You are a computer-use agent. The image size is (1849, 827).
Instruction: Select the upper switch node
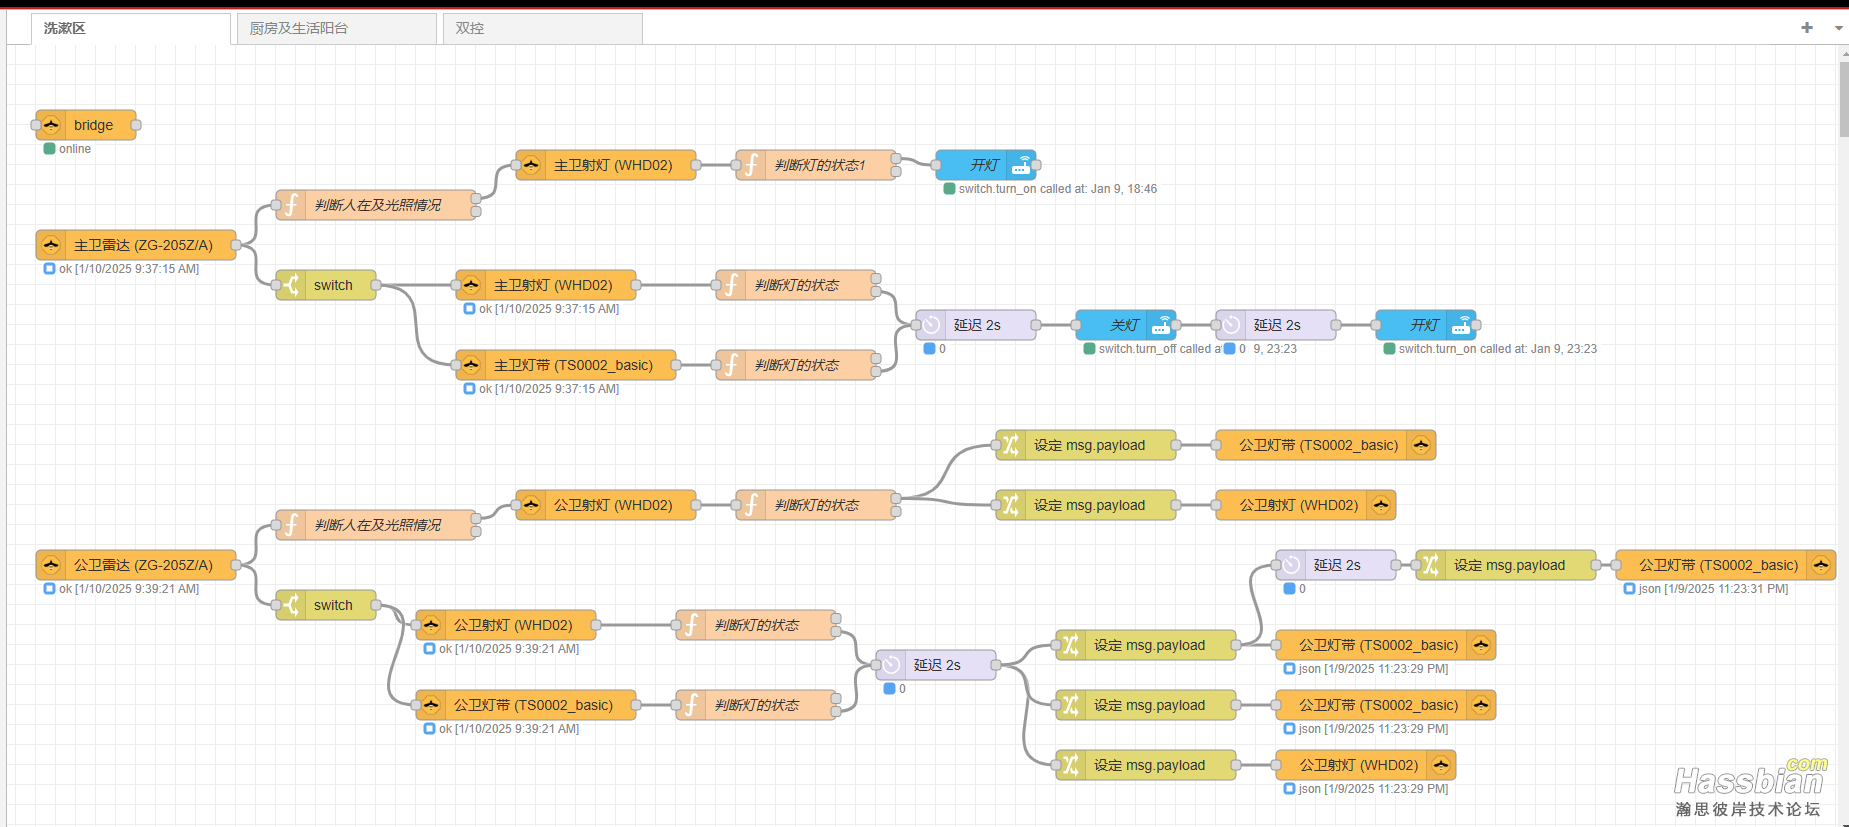(326, 285)
